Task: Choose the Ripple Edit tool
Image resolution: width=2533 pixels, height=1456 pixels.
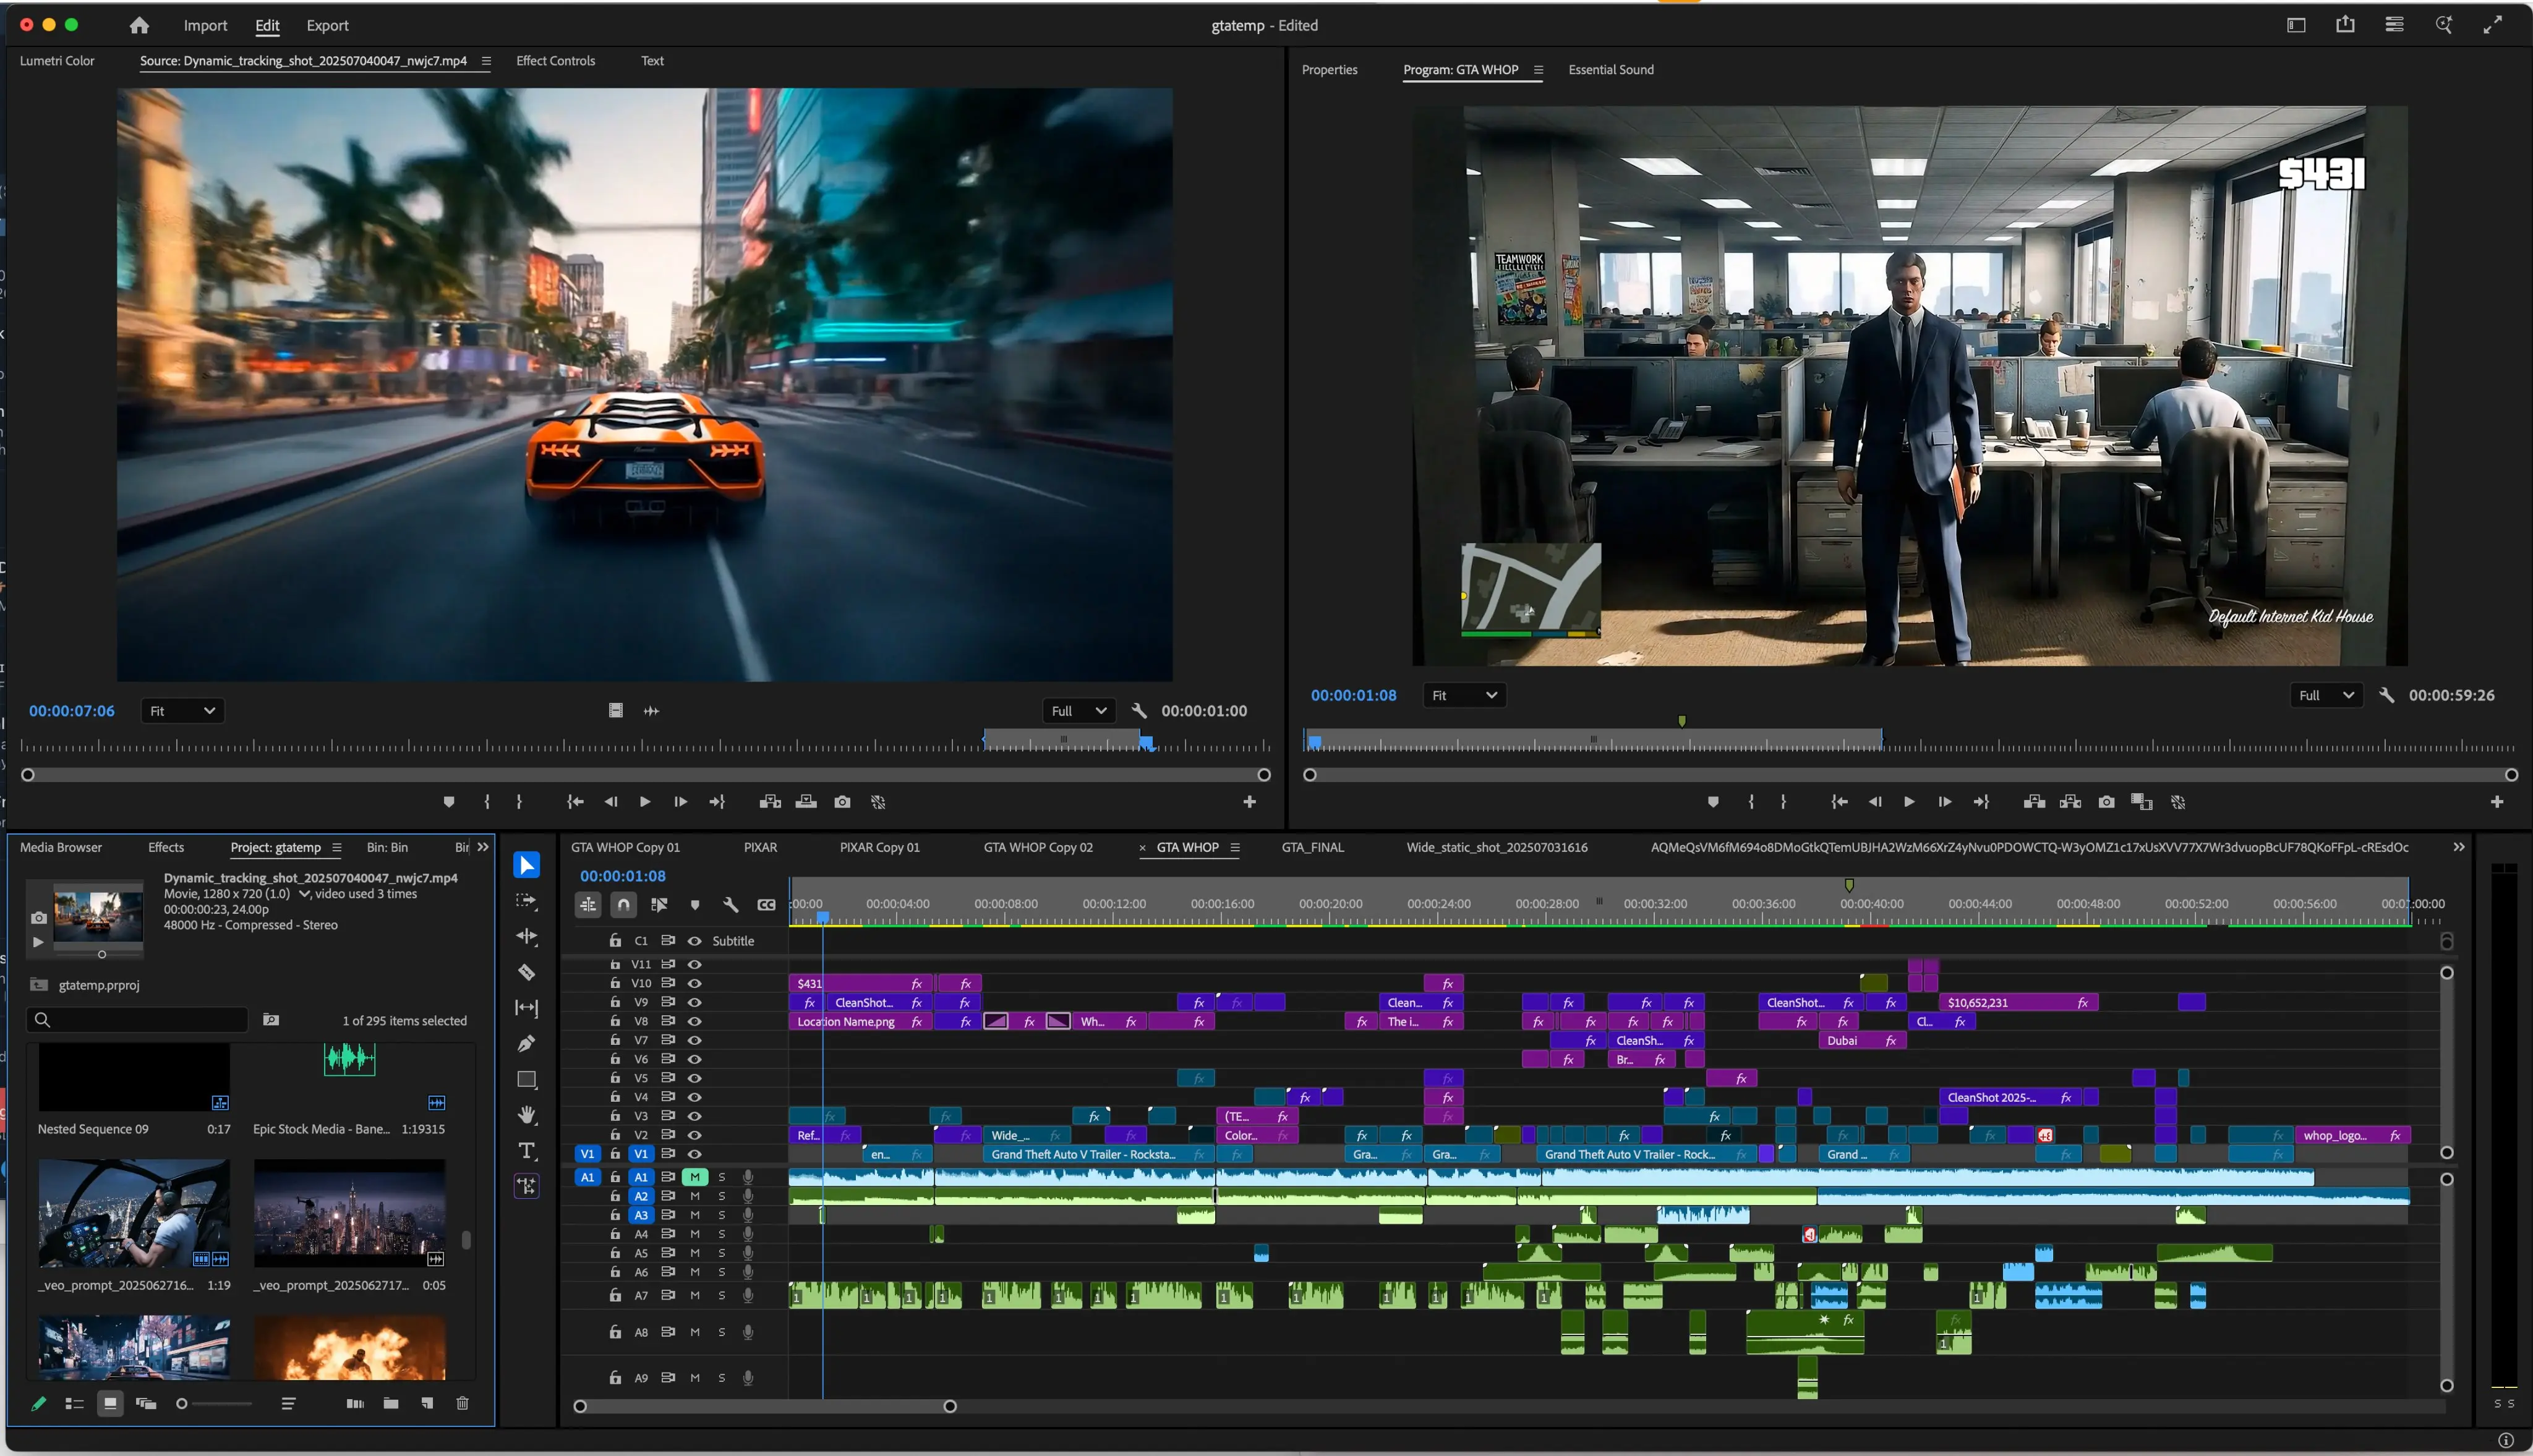Action: pyautogui.click(x=526, y=936)
